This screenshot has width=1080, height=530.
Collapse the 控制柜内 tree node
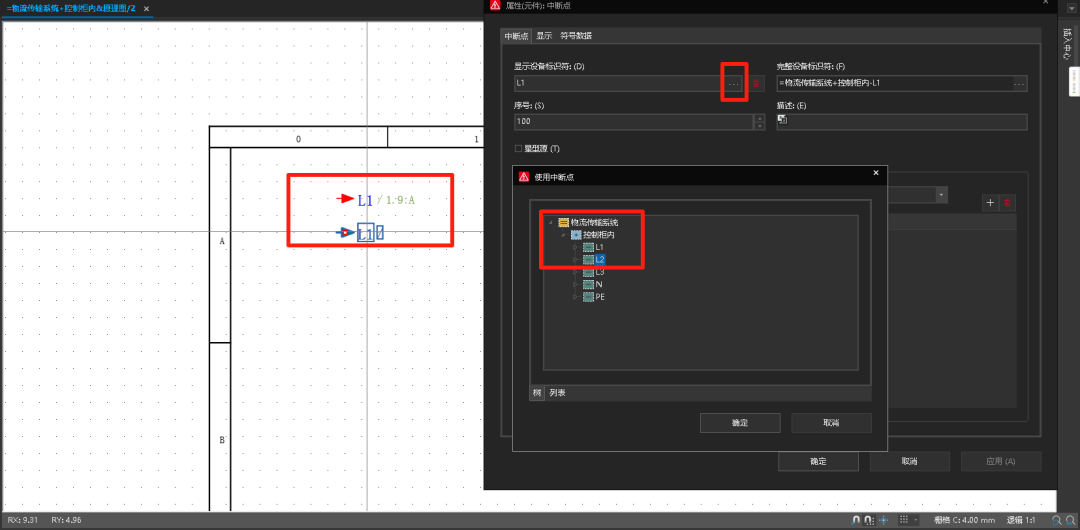[x=563, y=234]
